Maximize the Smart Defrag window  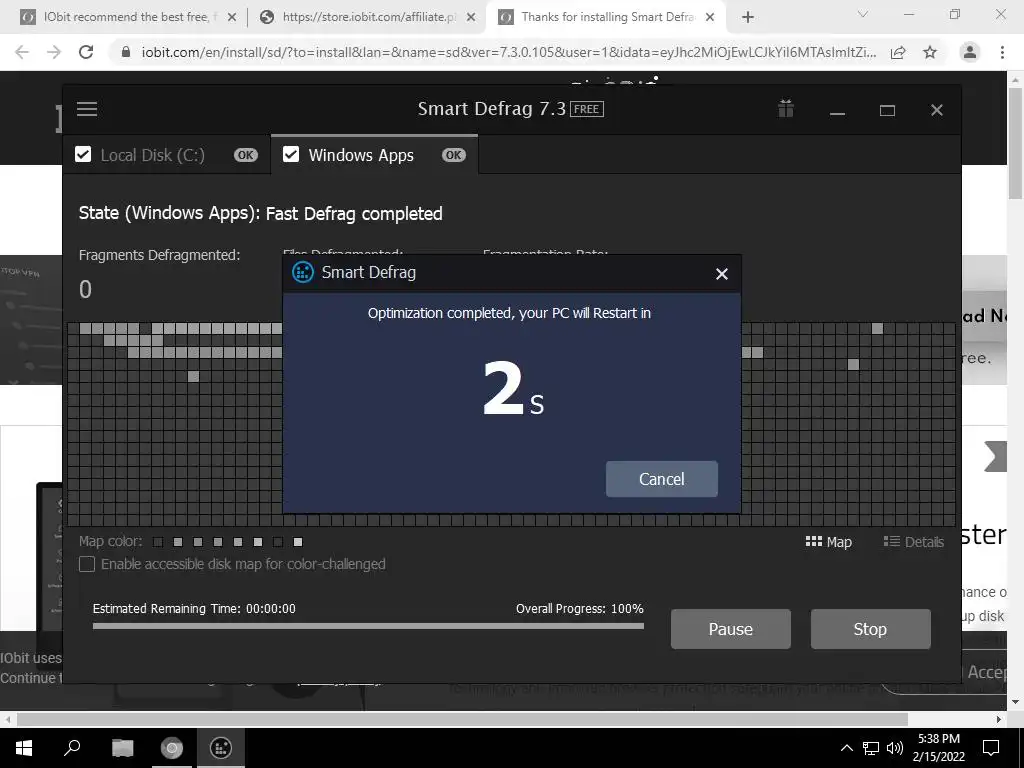pyautogui.click(x=887, y=110)
